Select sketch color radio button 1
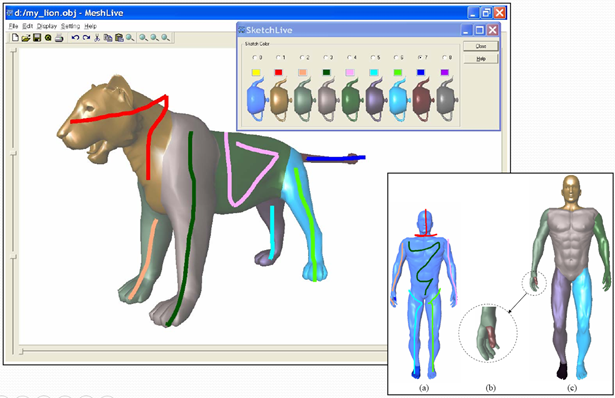 click(x=280, y=57)
